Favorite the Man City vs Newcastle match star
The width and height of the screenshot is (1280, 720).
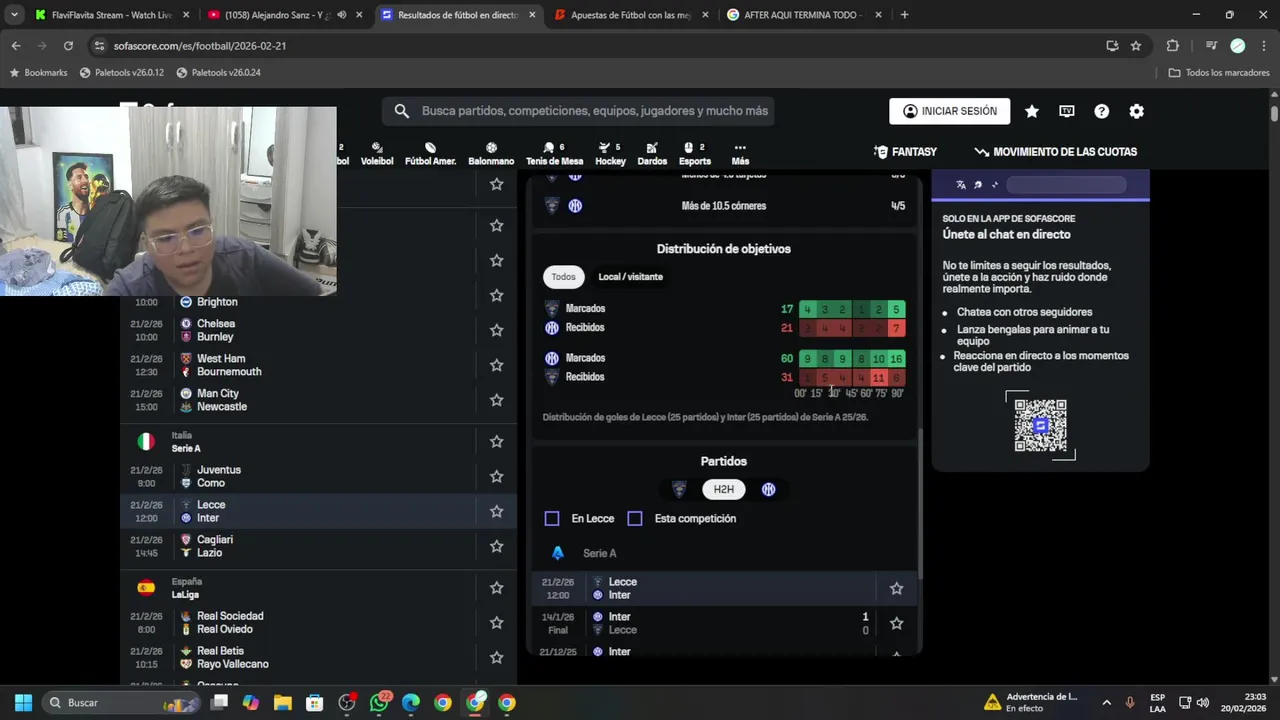(x=496, y=400)
